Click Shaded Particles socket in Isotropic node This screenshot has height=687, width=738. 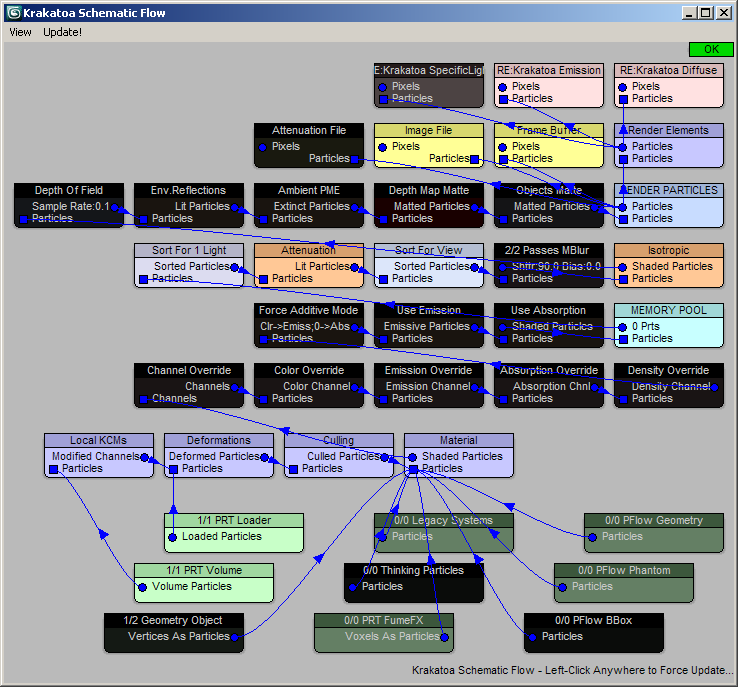click(x=623, y=267)
